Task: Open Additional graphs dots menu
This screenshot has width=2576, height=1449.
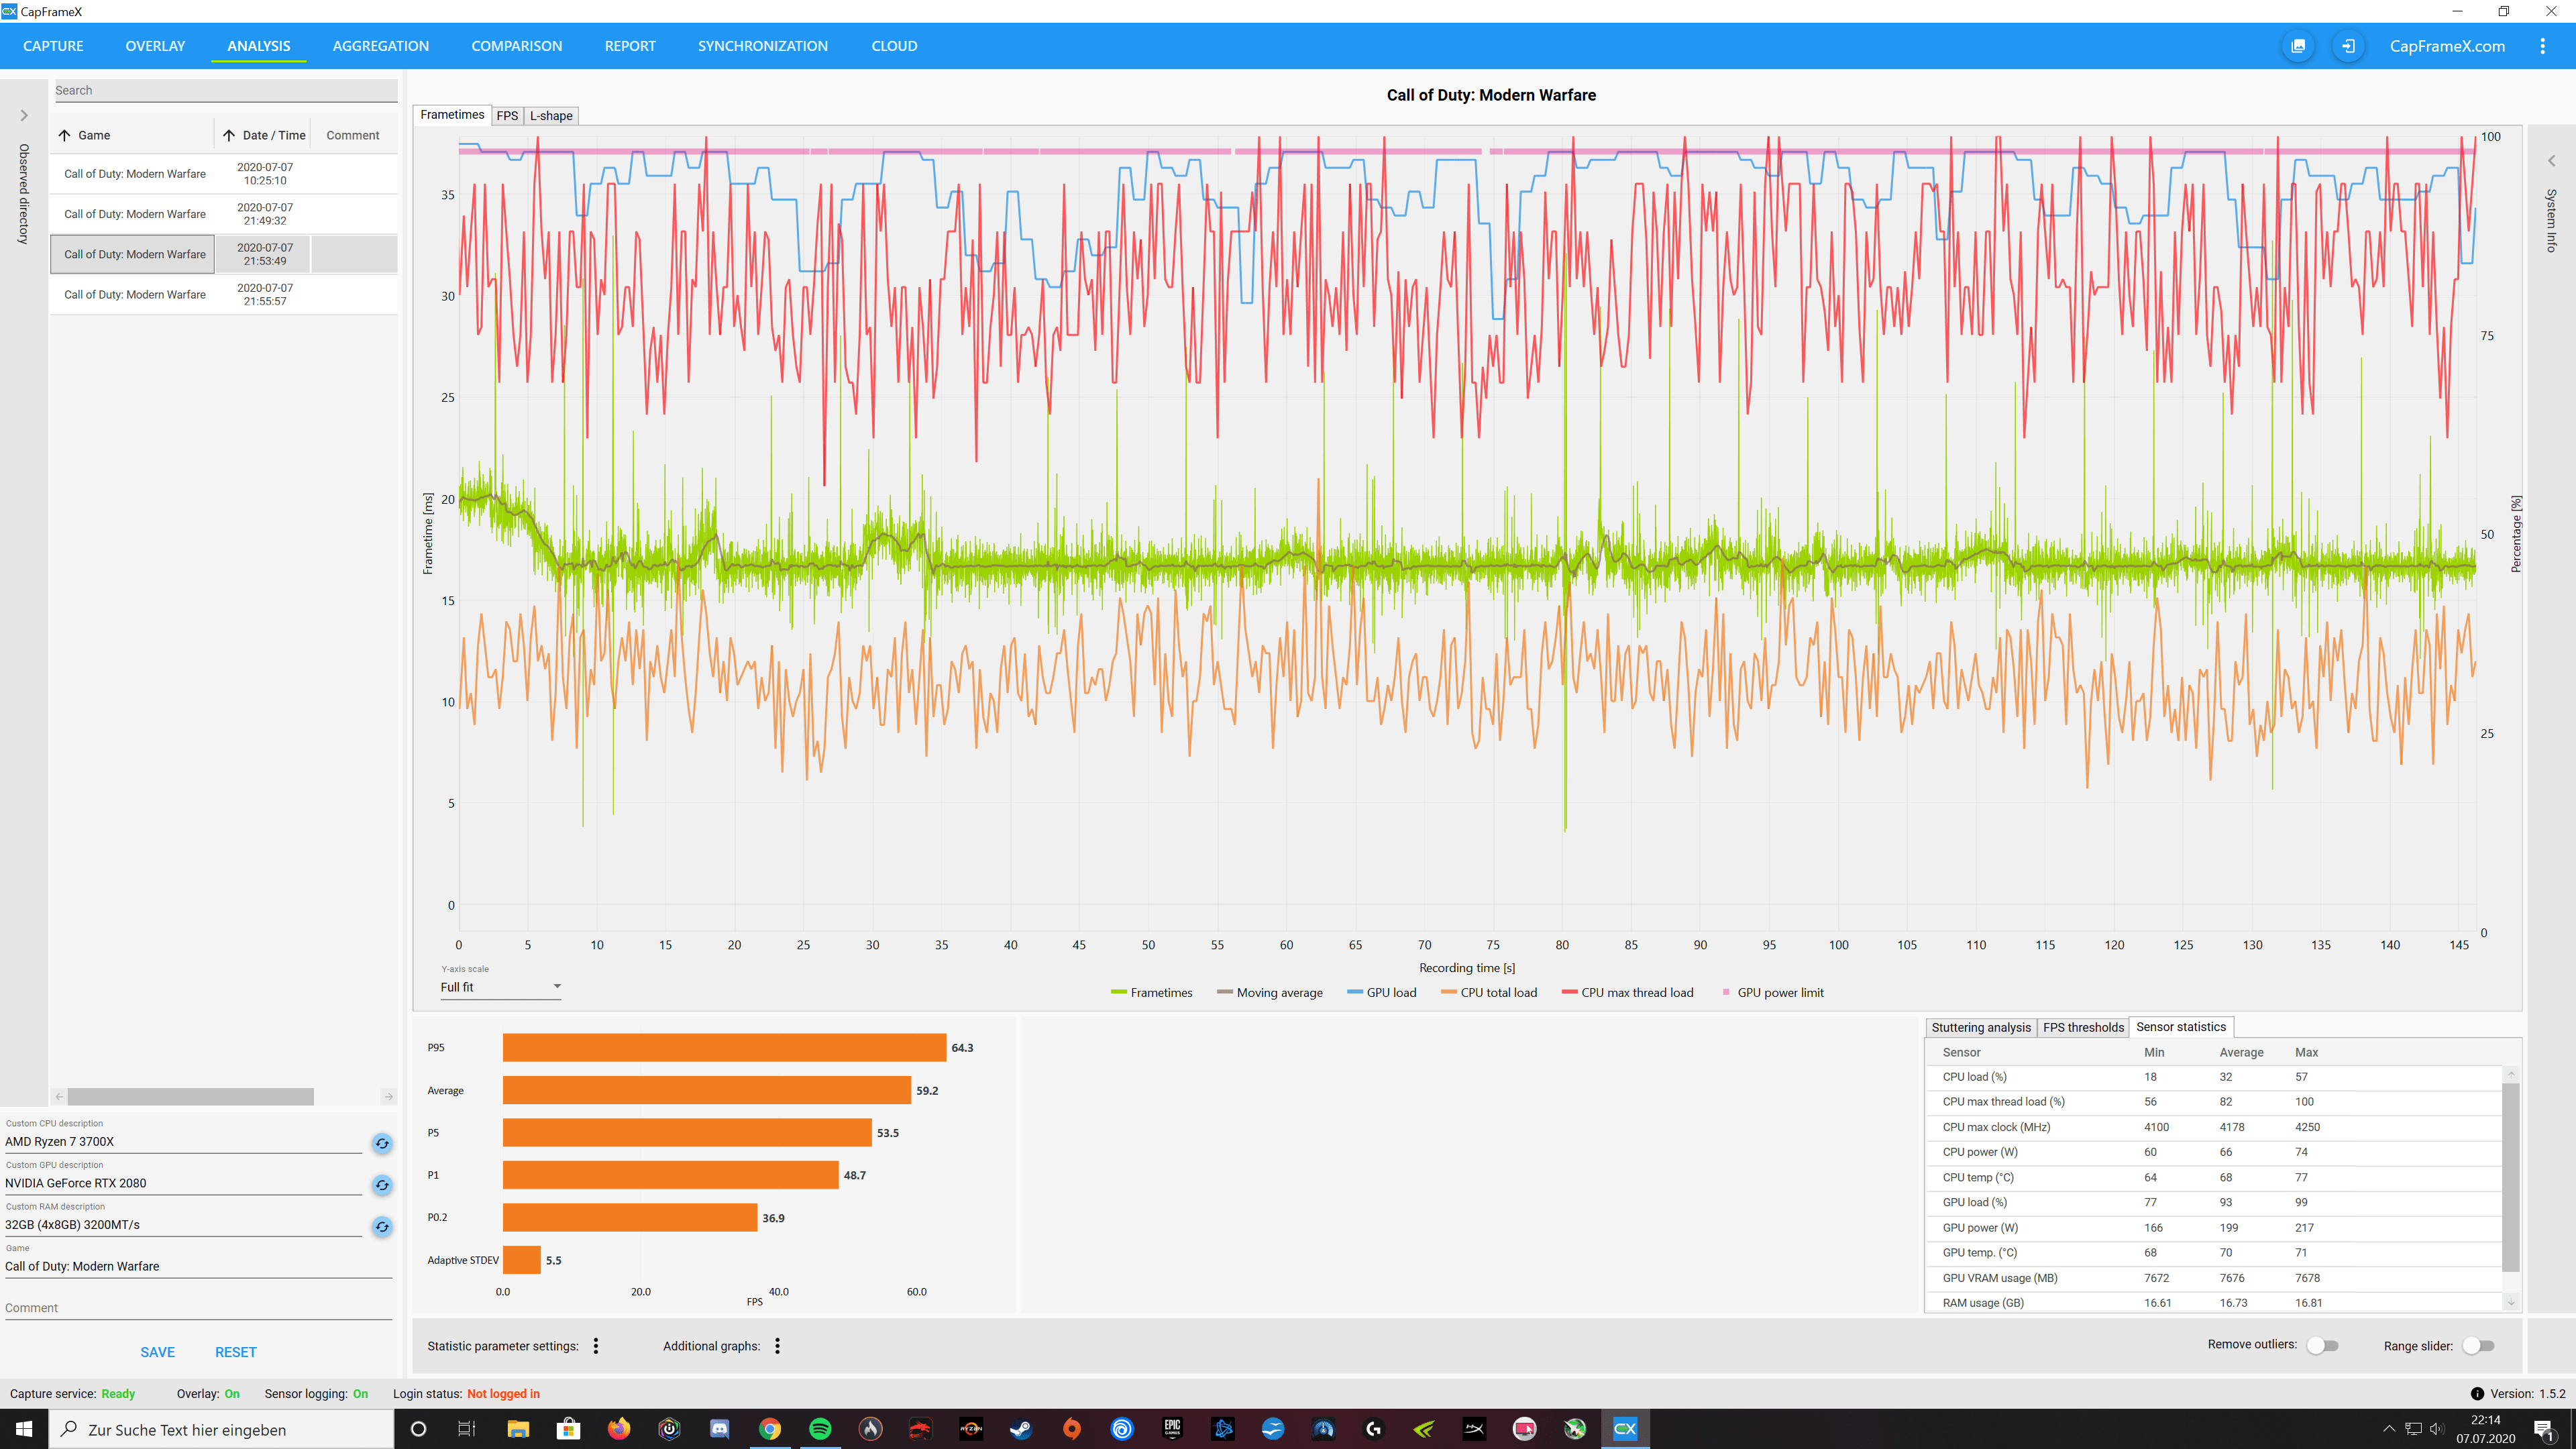Action: pos(777,1346)
